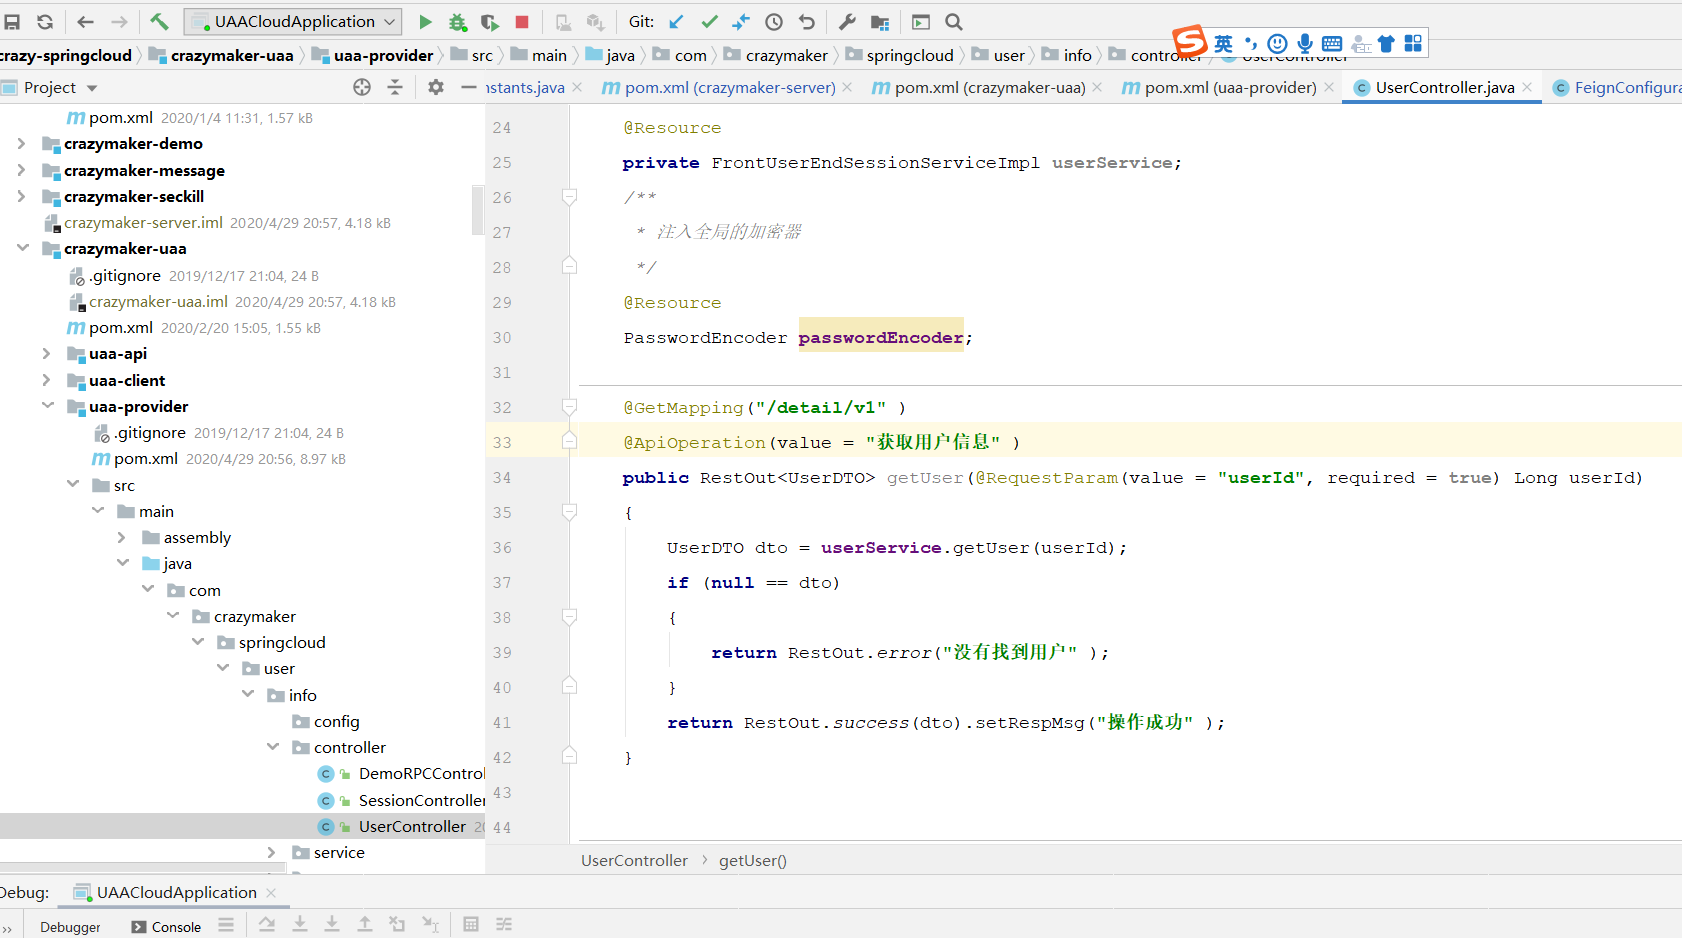Click the getUser() breadcrumb below the editor

(x=753, y=861)
